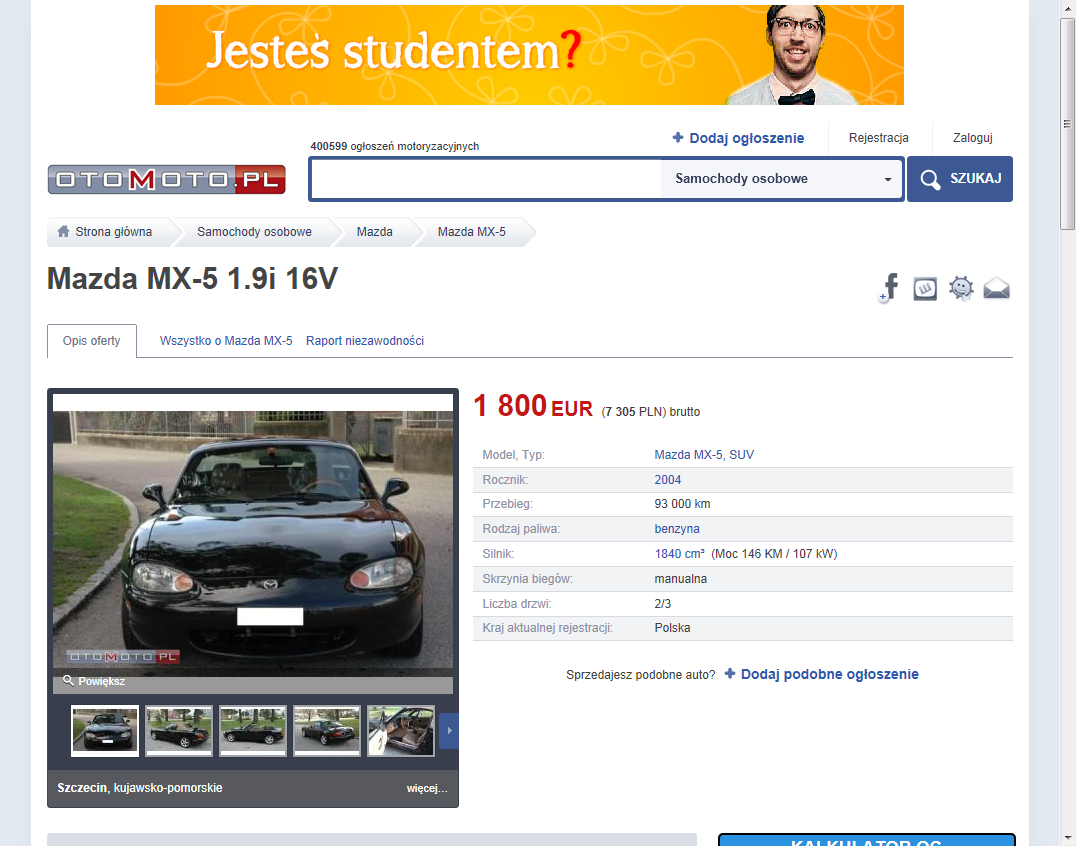This screenshot has width=1076, height=846.
Task: Click the scrollbar down arrow
Action: point(1067,838)
